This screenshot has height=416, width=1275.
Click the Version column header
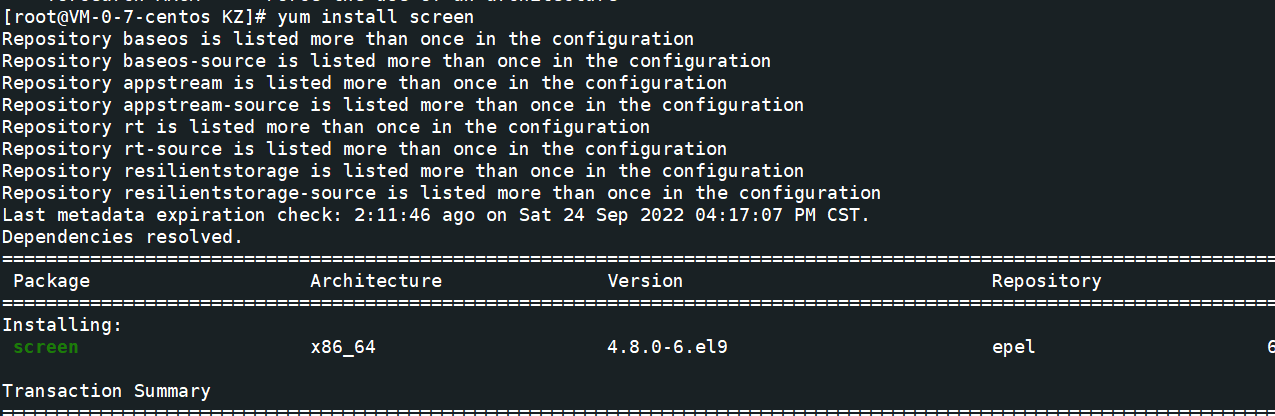click(x=645, y=281)
